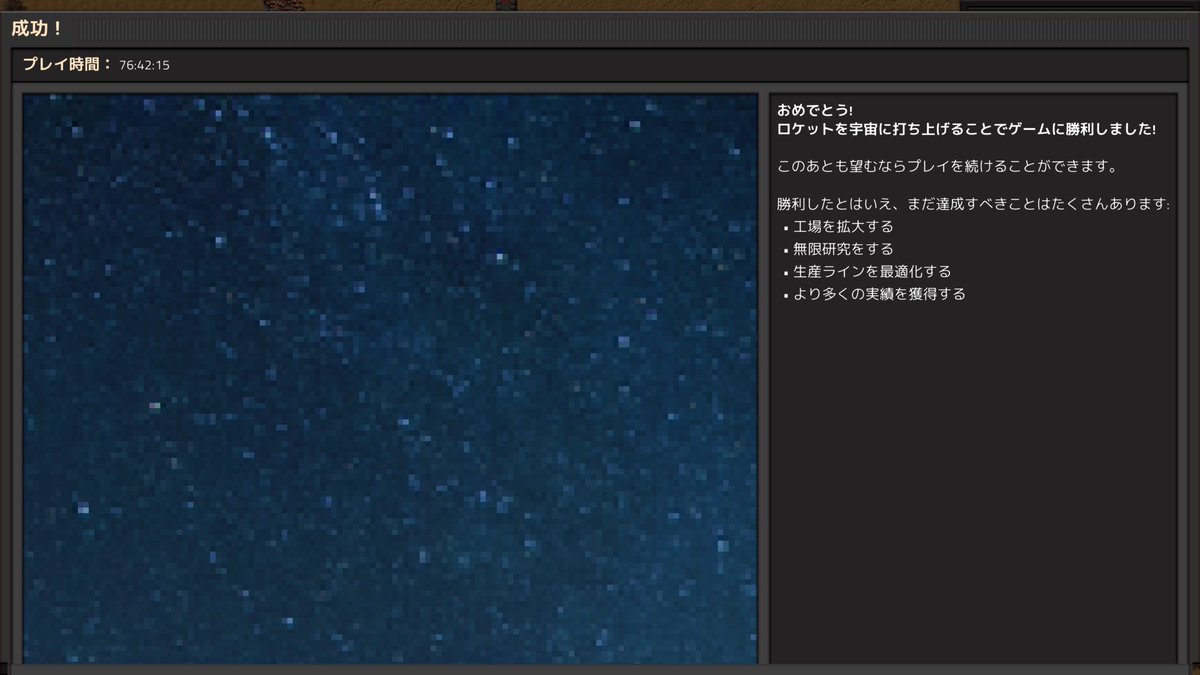Click the プレイ時間 label

point(67,65)
